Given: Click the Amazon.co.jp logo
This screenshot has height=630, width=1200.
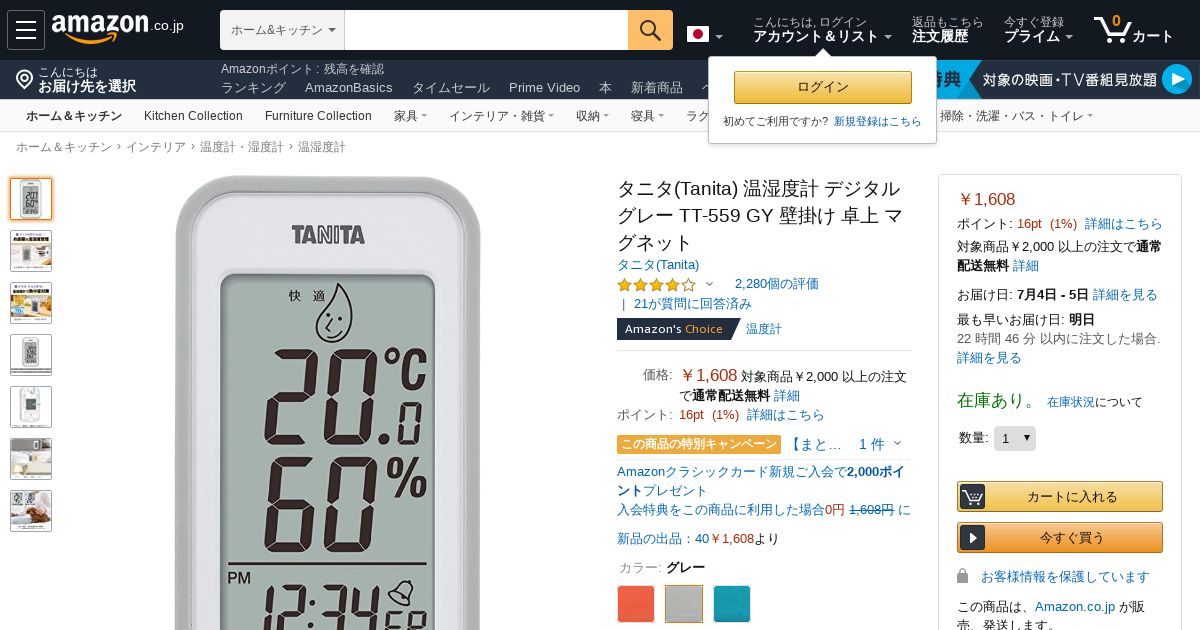Looking at the screenshot, I should tap(118, 29).
